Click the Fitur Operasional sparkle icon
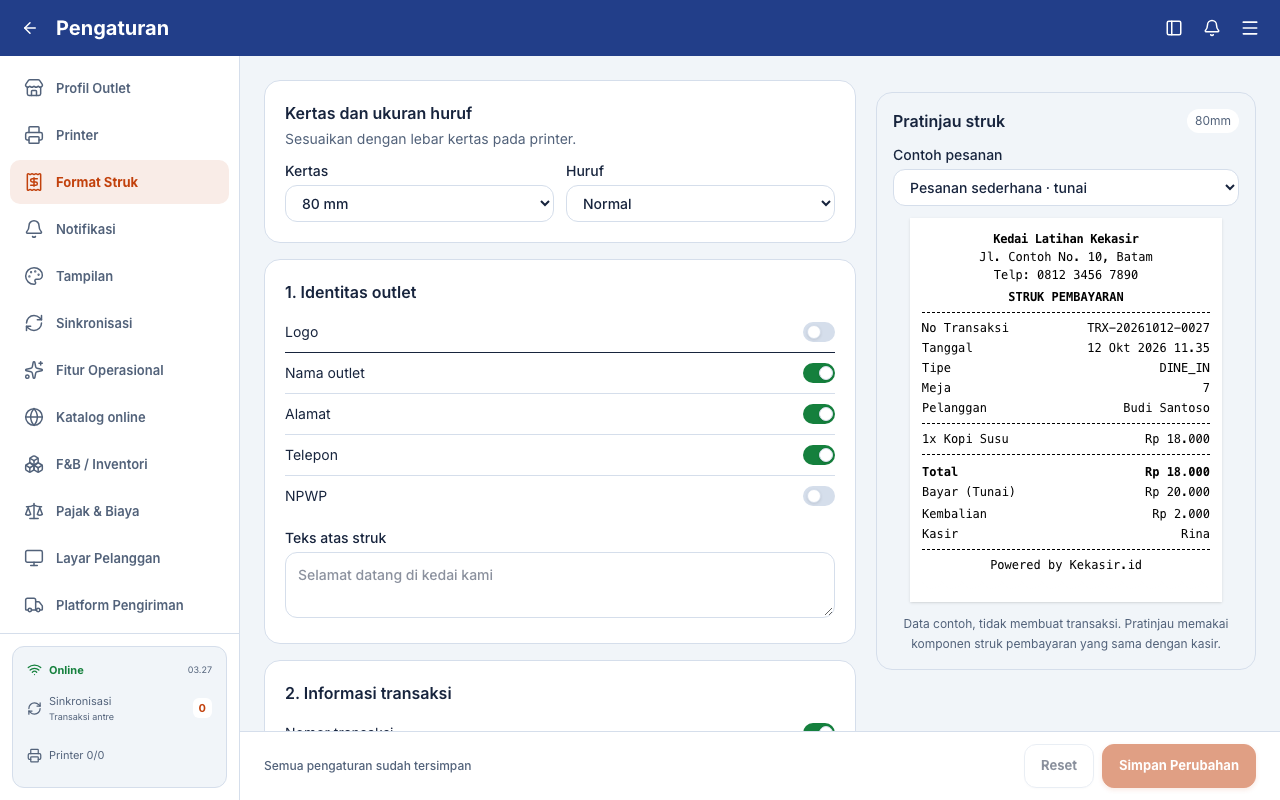1280x800 pixels. 34,370
